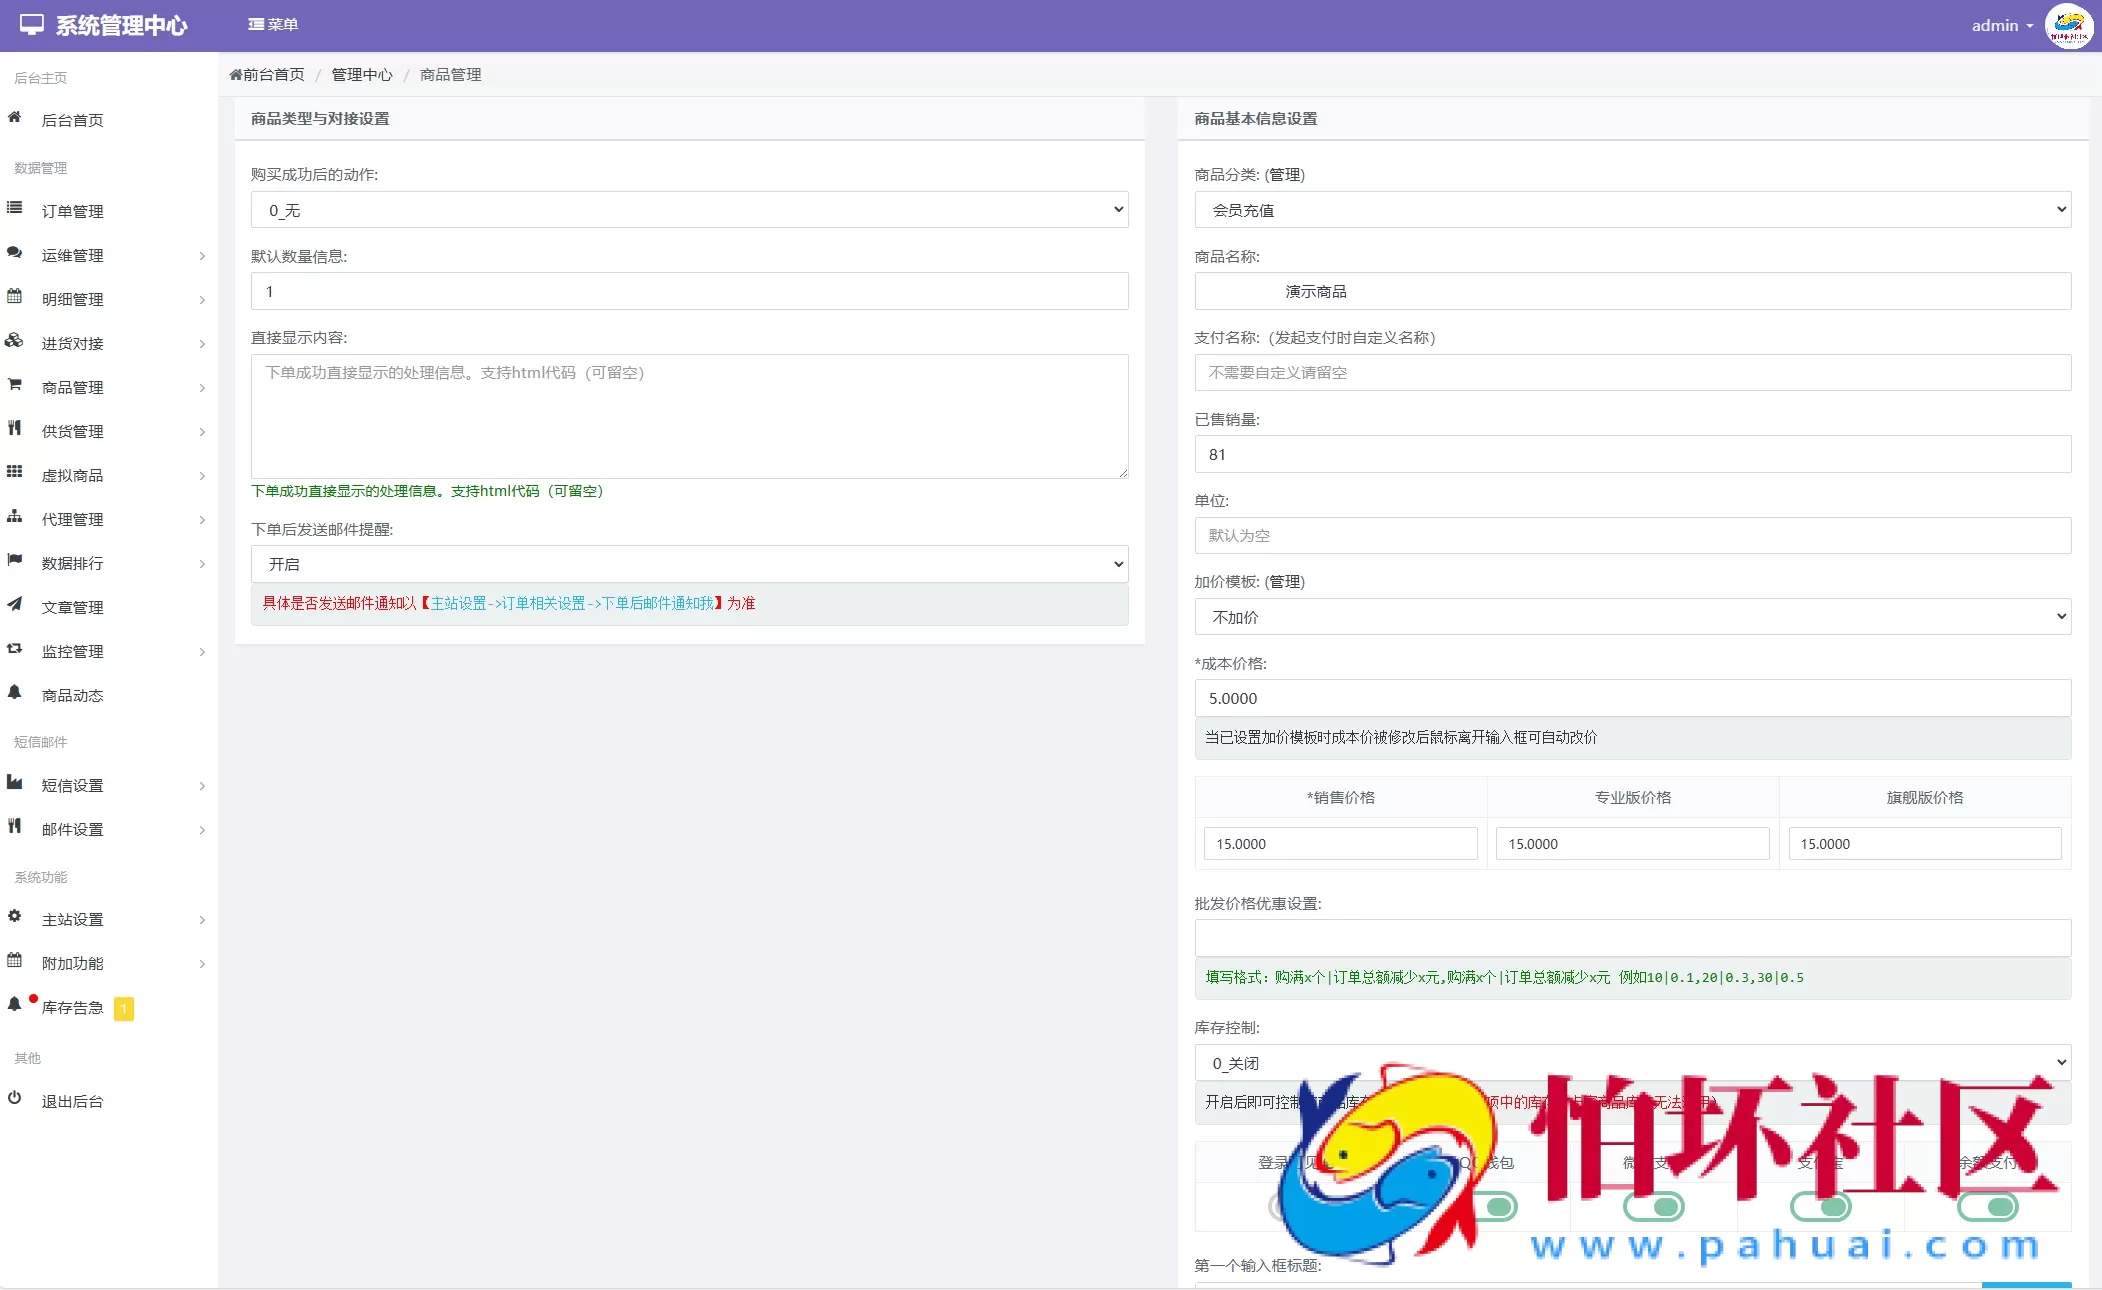
Task: Click the 订单管理 list icon
Action: [x=15, y=209]
